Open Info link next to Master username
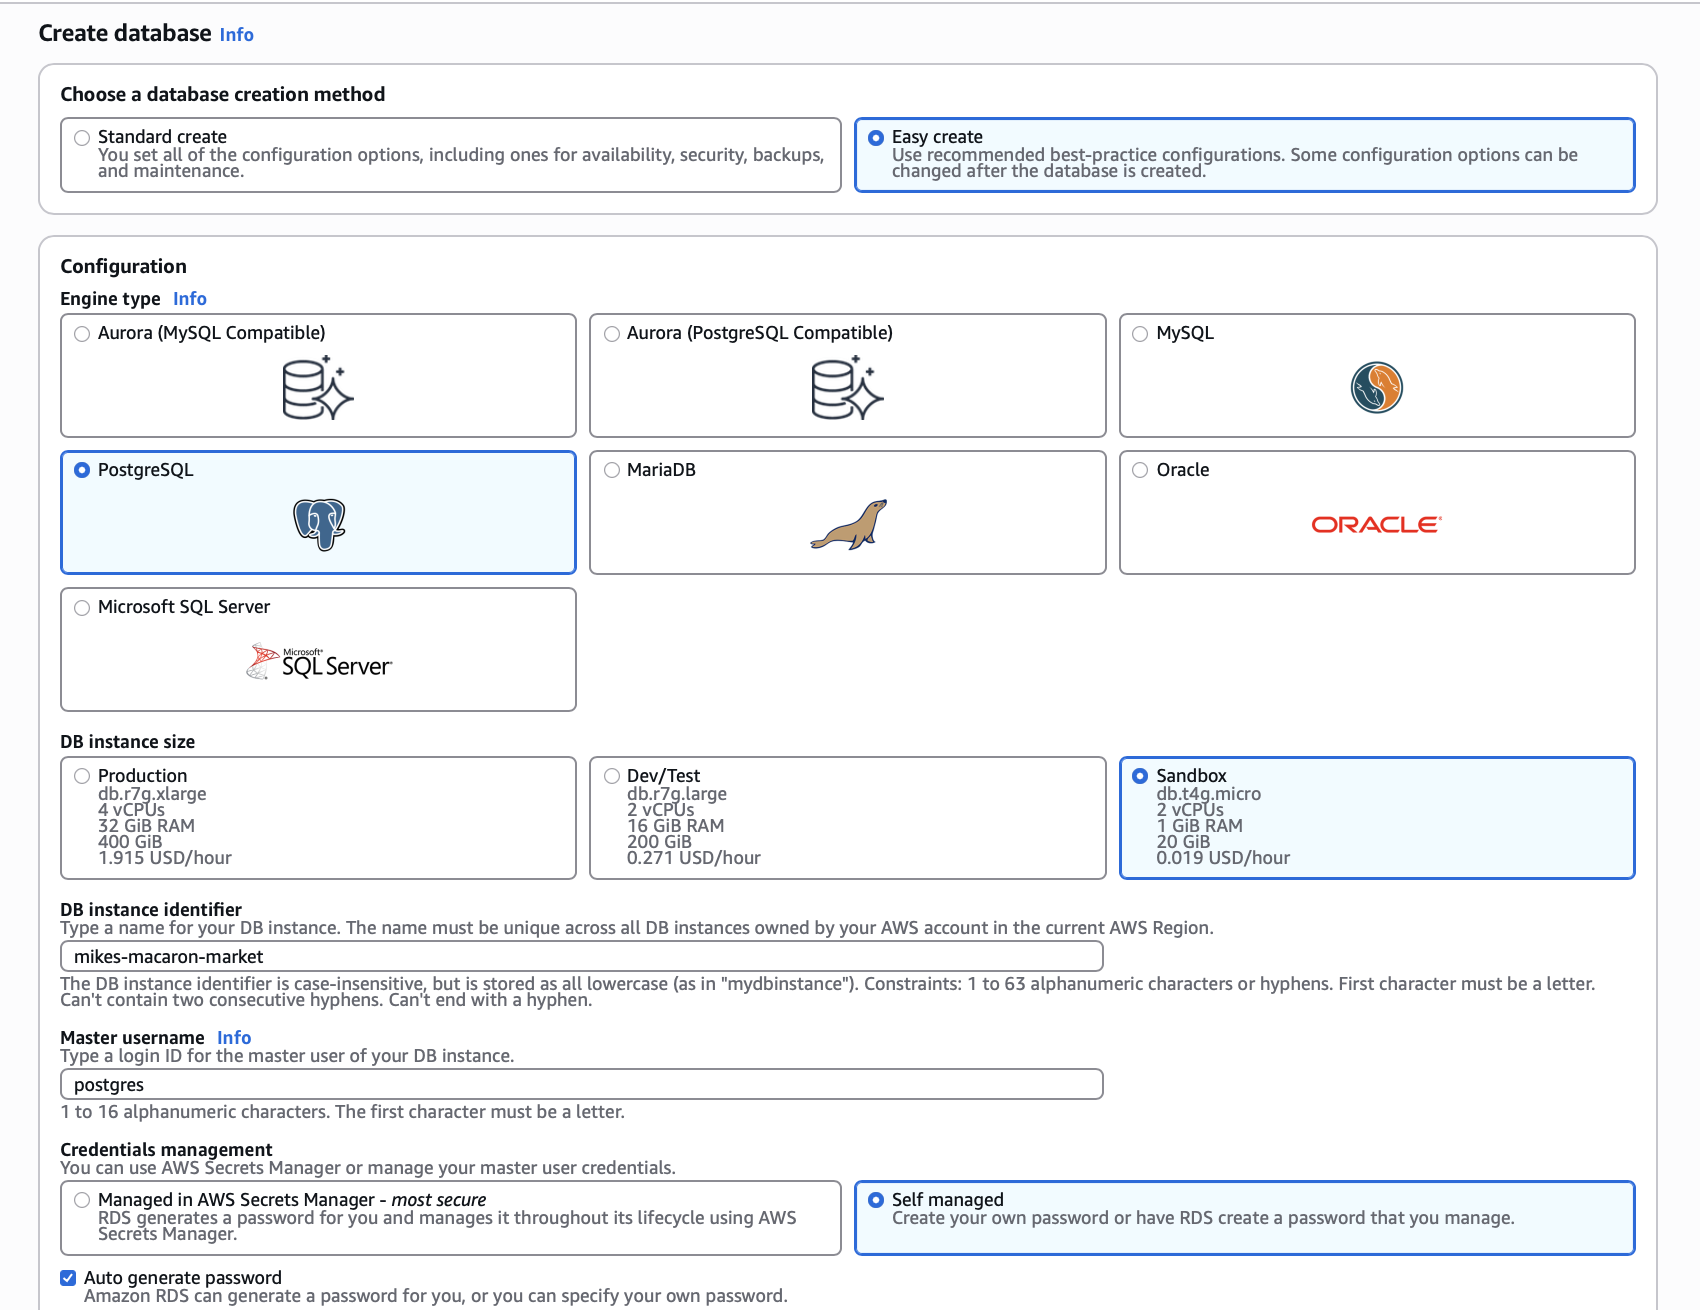This screenshot has width=1700, height=1310. [x=234, y=1038]
